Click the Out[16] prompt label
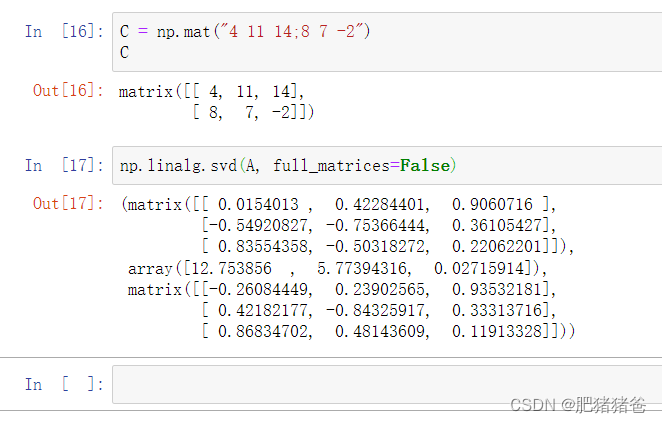Image resolution: width=662 pixels, height=423 pixels. (x=68, y=91)
